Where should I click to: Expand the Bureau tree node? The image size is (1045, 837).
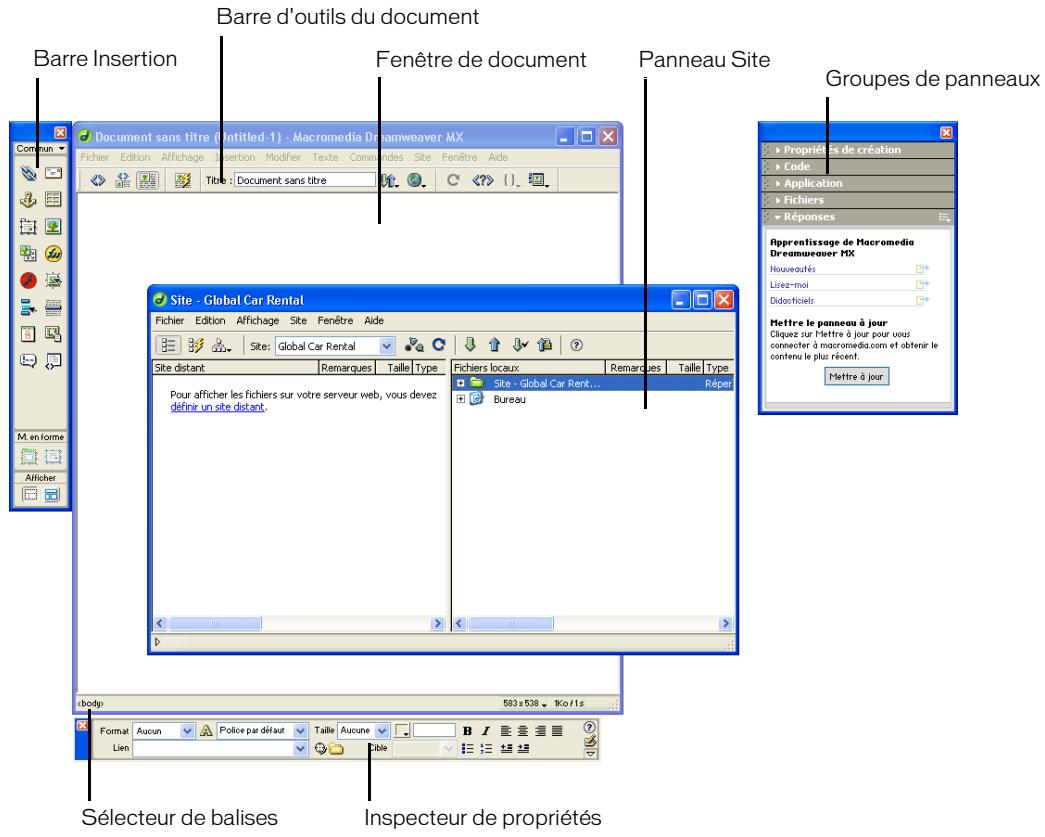click(461, 399)
